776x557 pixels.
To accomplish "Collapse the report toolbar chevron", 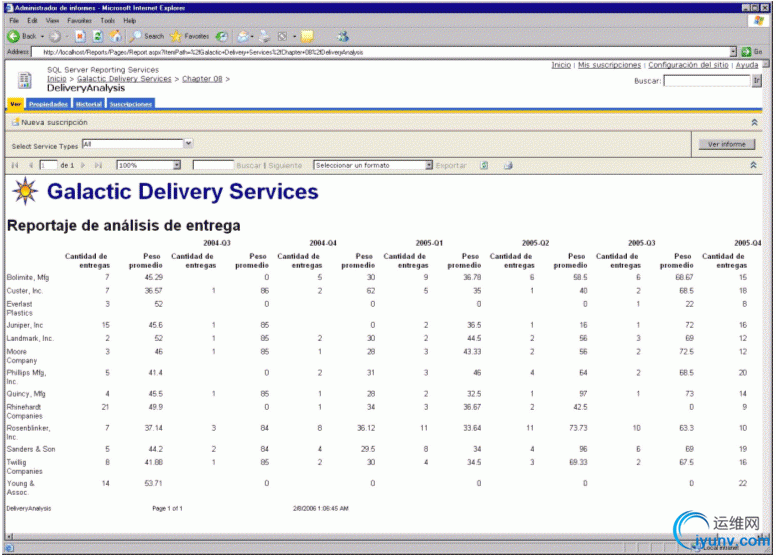I will pos(753,165).
